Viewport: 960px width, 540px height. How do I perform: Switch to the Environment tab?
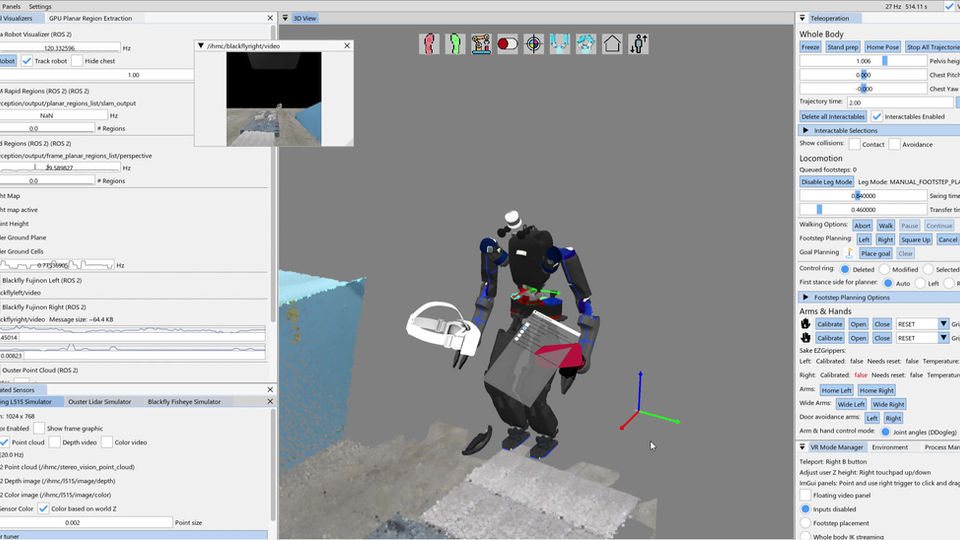pyautogui.click(x=890, y=447)
